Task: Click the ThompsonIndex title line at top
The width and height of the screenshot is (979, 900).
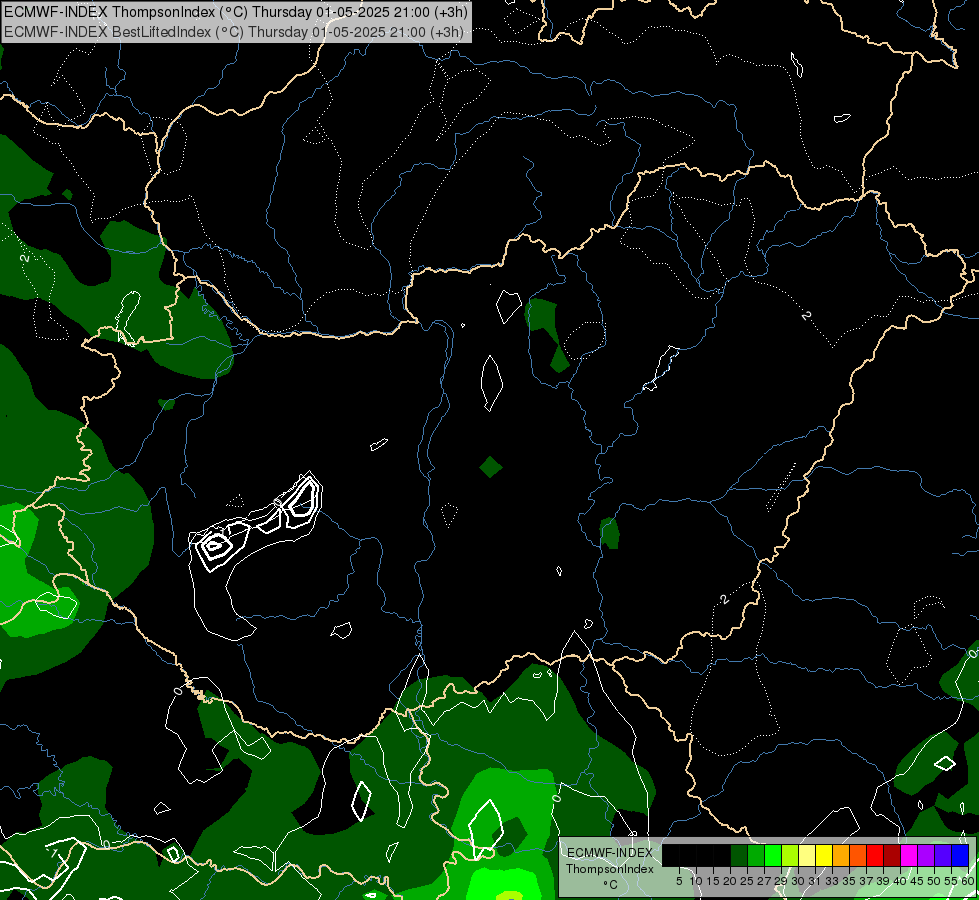Action: 236,12
